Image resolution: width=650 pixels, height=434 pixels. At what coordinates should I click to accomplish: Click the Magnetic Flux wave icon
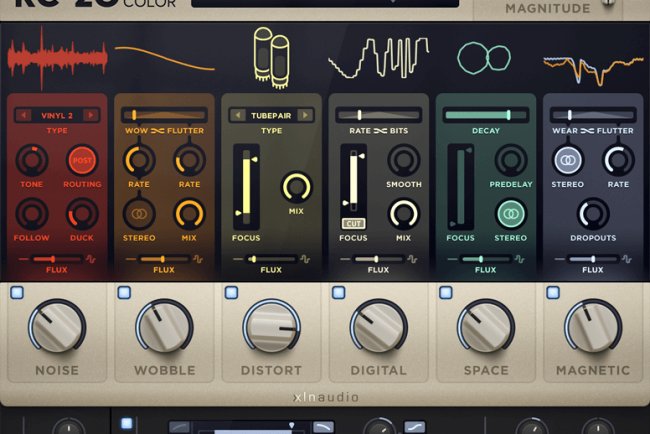627,259
